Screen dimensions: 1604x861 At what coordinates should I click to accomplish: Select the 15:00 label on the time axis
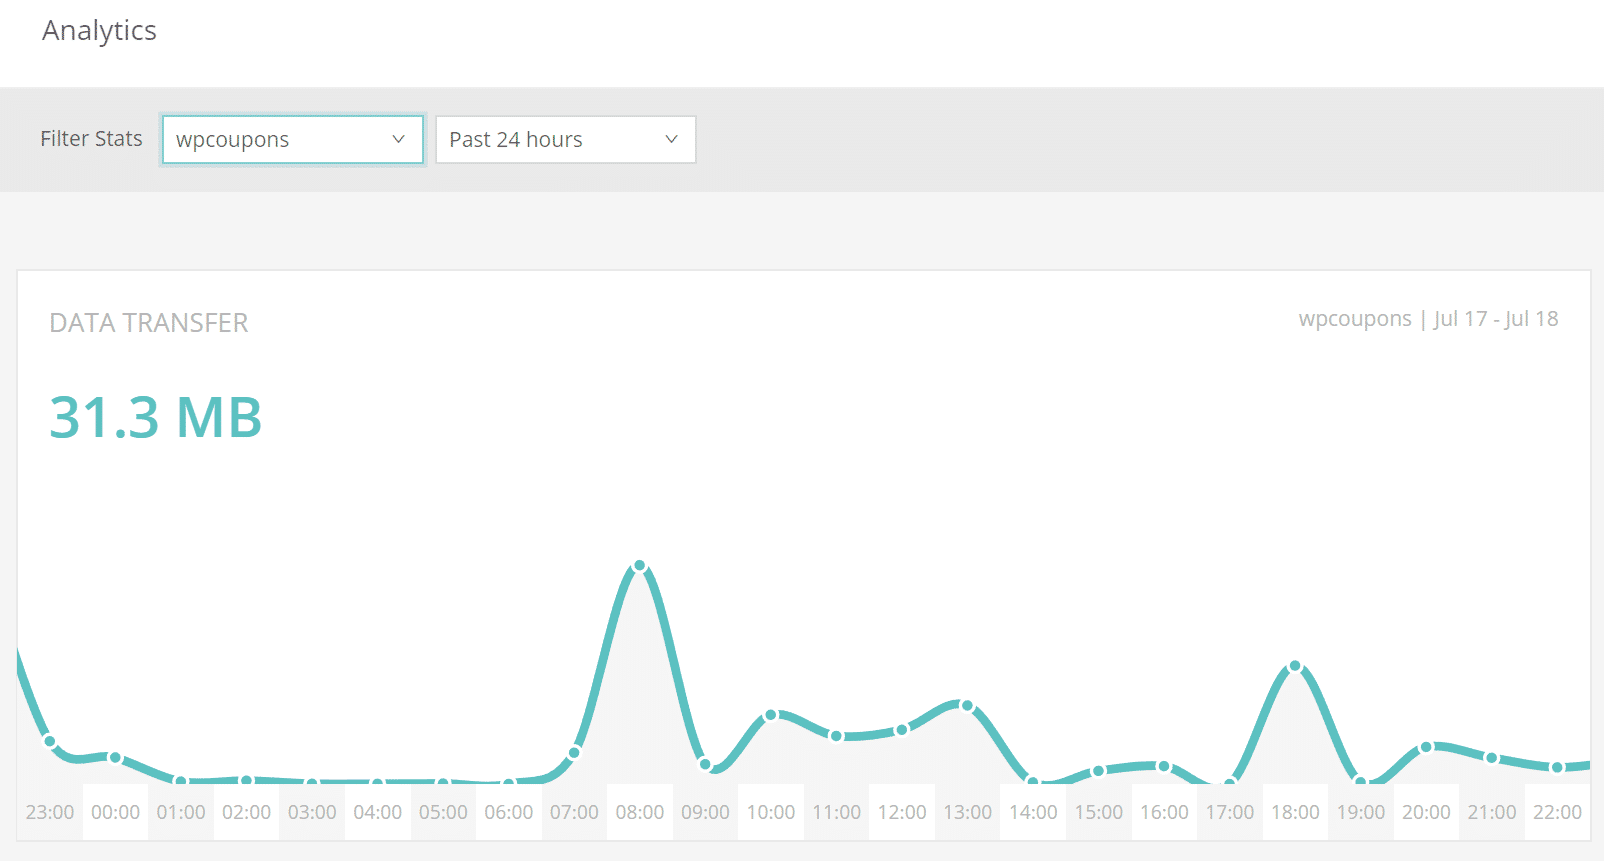coord(1098,812)
